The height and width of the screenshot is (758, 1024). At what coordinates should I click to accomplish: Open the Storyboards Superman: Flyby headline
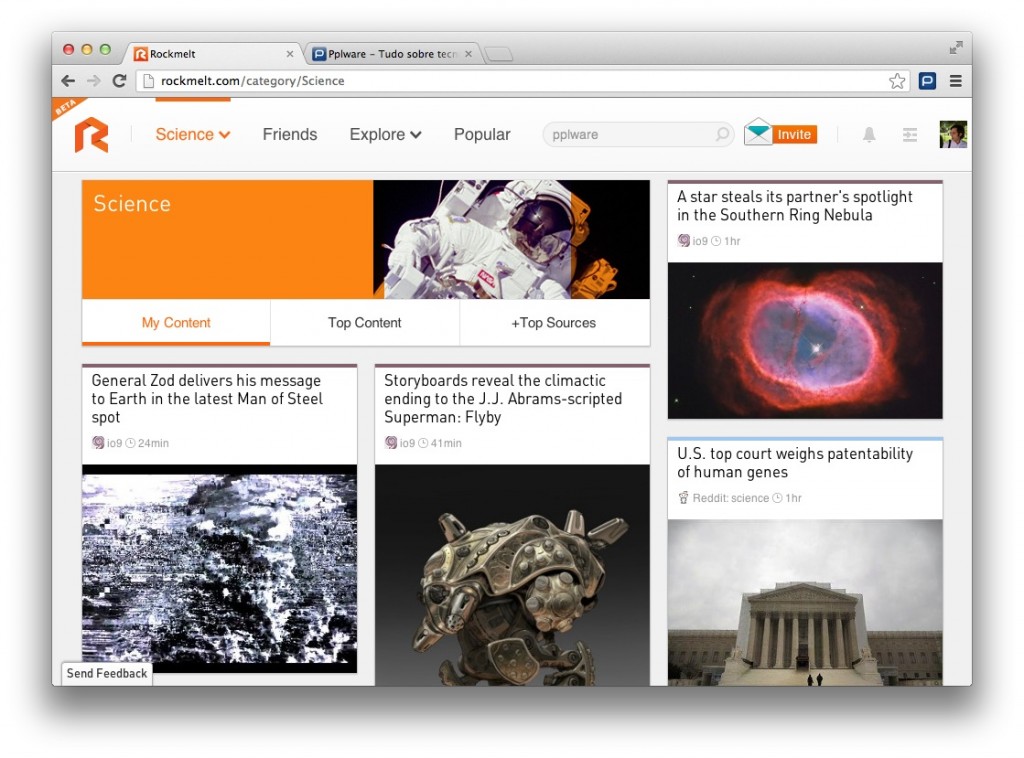503,398
